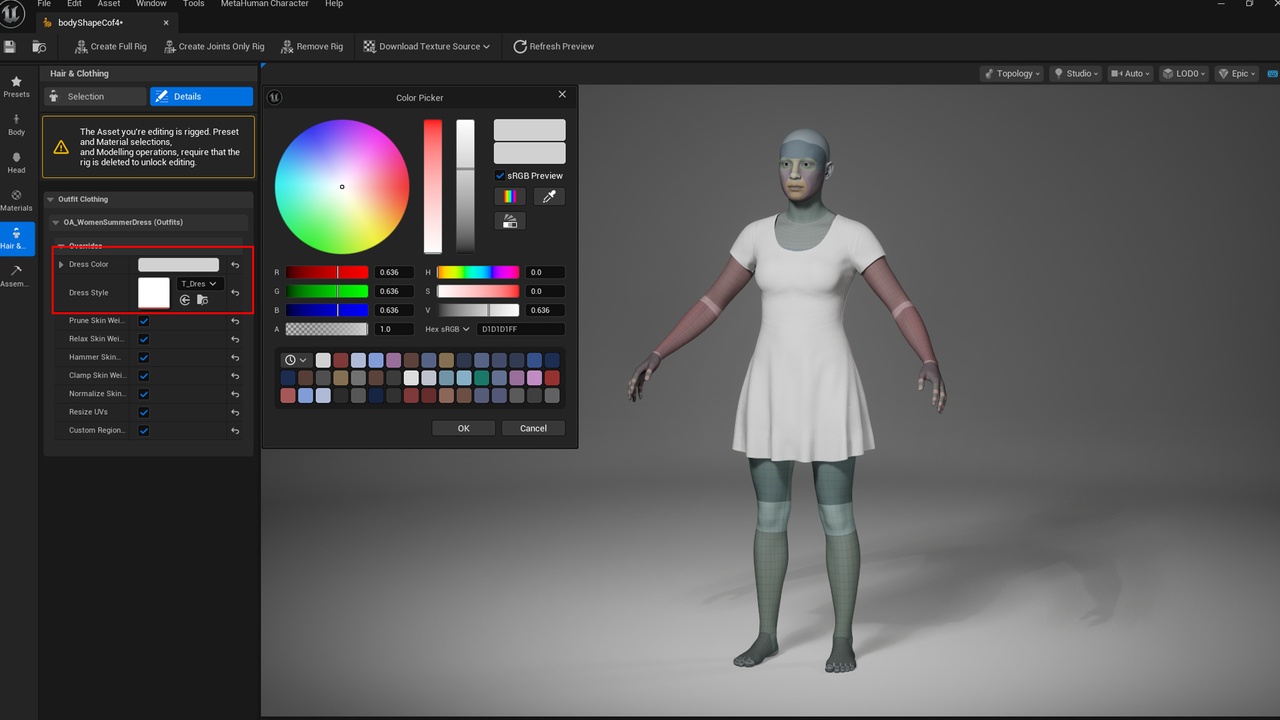Reset Prune Skin Weights to default
This screenshot has height=720, width=1280.
pos(235,321)
